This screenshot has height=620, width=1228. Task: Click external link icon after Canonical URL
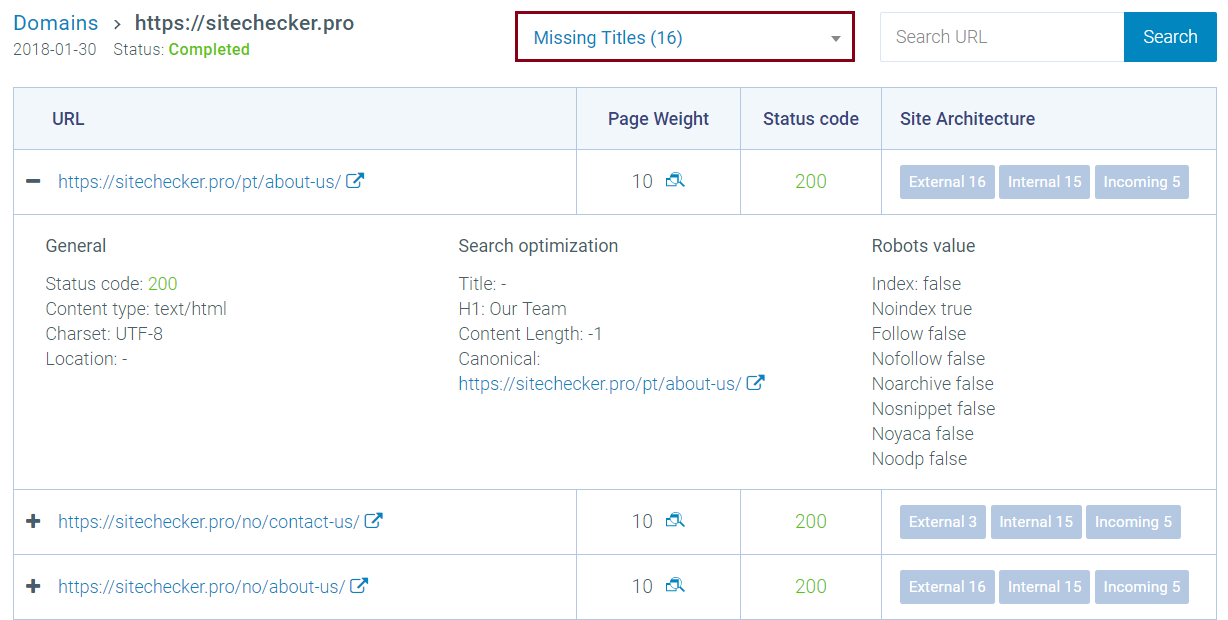click(756, 383)
